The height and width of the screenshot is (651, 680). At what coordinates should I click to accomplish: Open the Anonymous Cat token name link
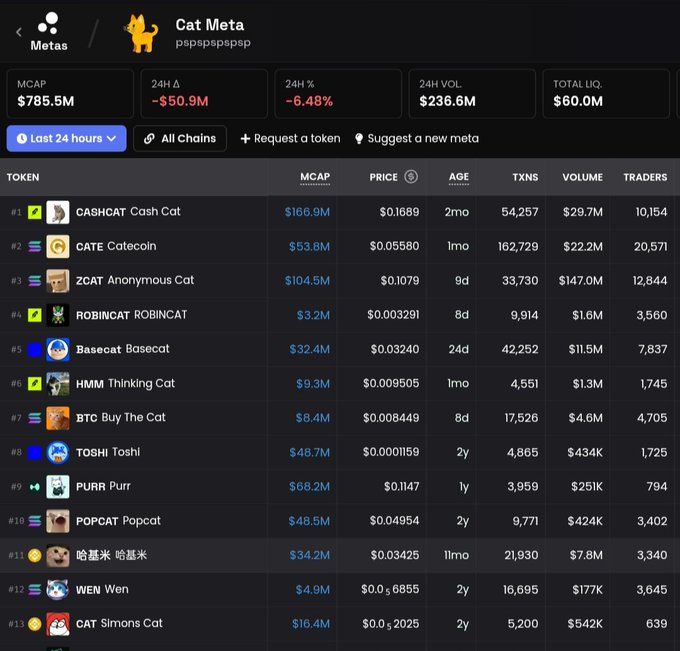pyautogui.click(x=151, y=280)
